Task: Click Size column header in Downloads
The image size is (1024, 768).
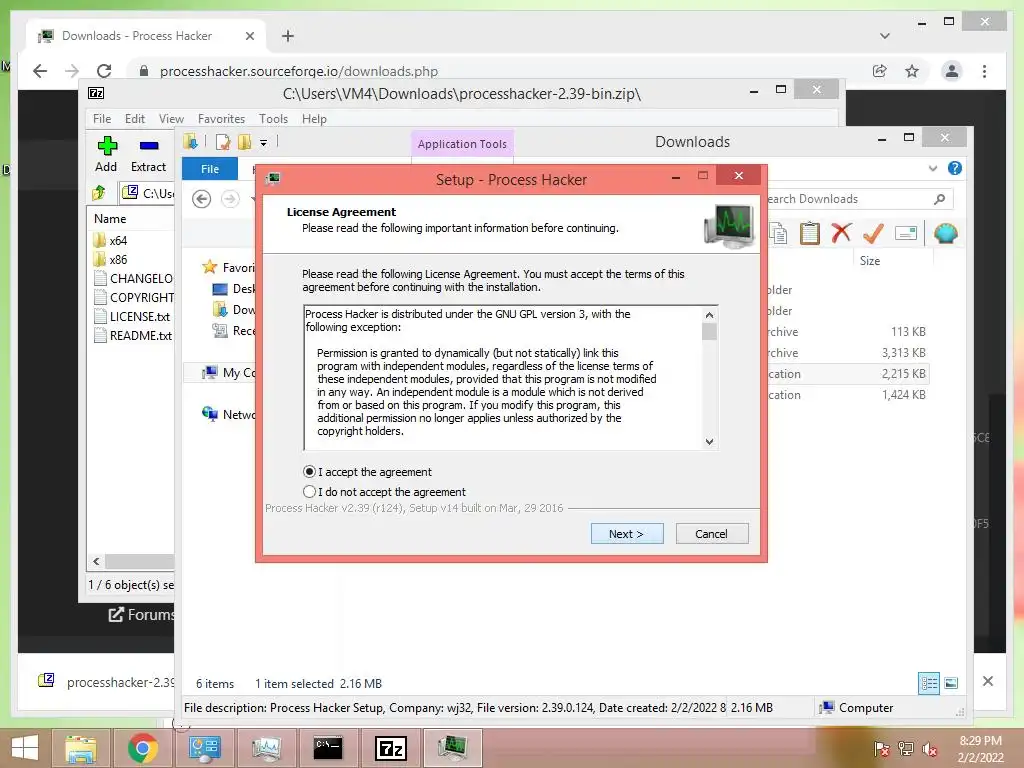Action: click(x=870, y=261)
